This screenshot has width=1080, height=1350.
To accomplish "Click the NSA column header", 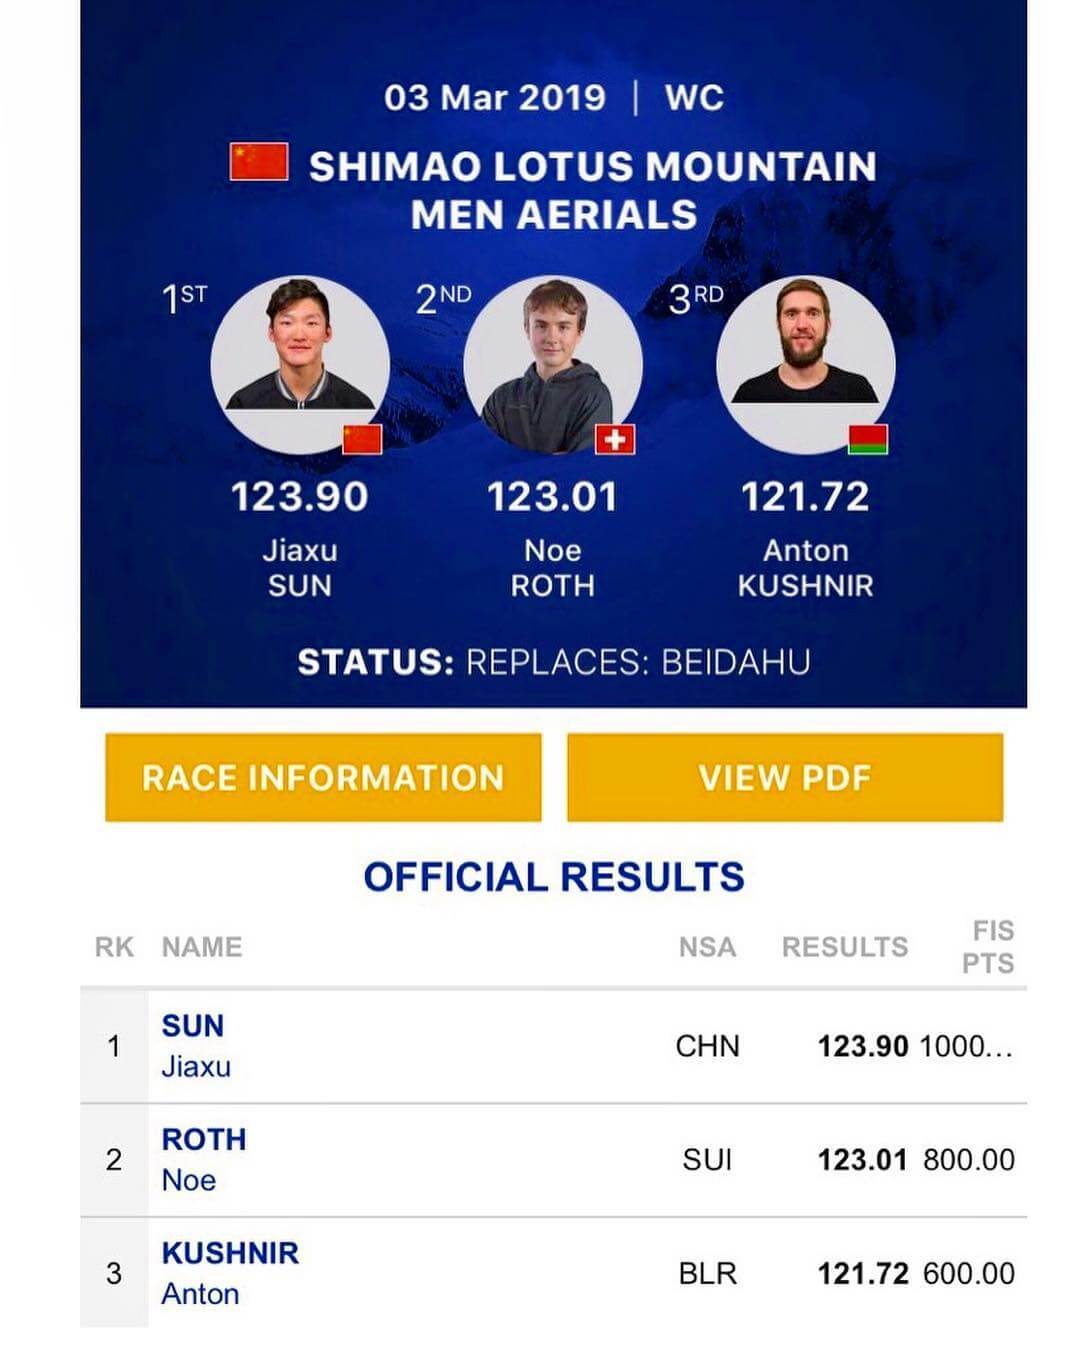I will point(707,947).
